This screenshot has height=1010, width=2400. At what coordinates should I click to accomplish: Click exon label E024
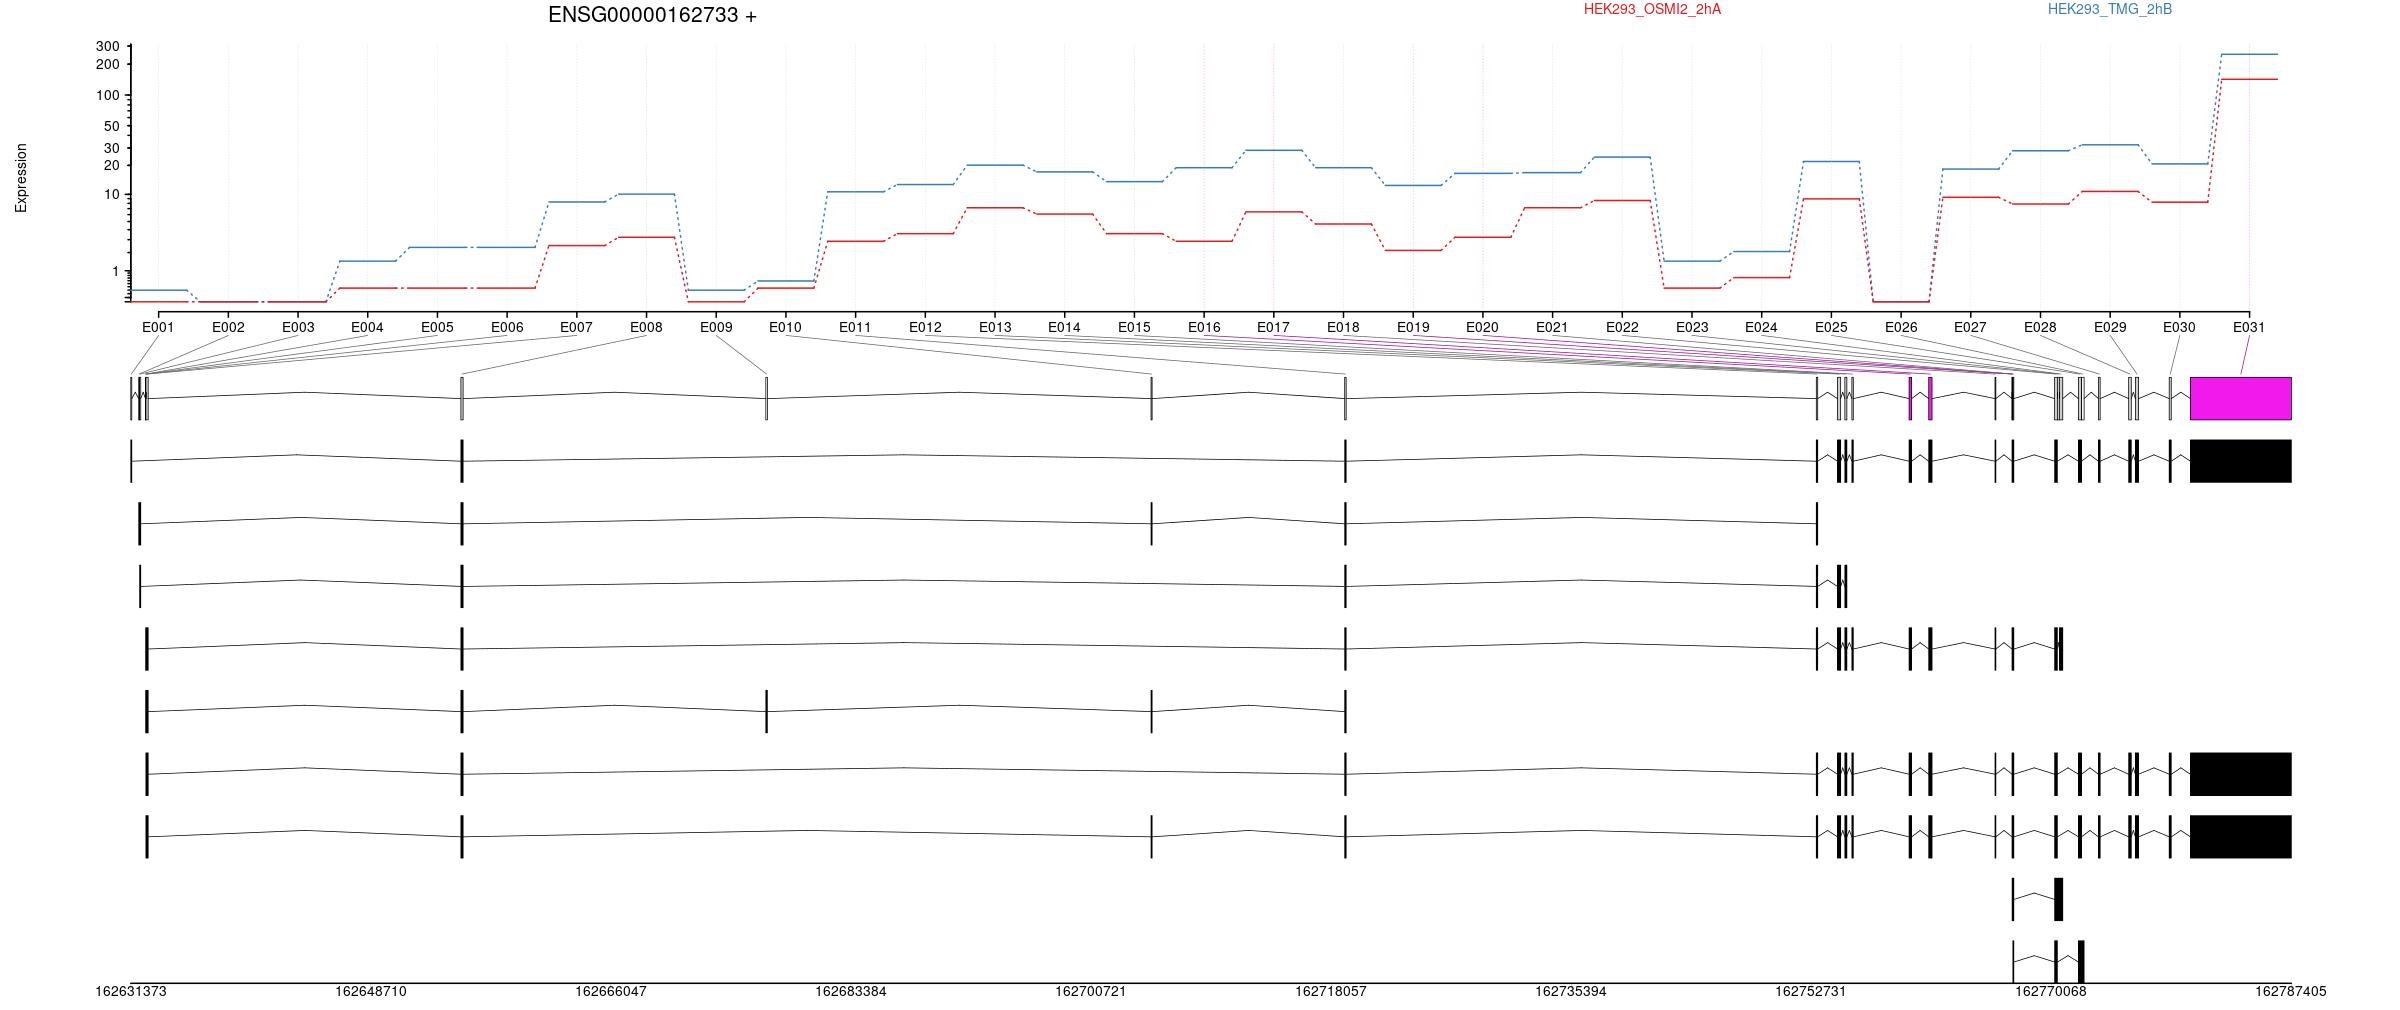[1761, 327]
